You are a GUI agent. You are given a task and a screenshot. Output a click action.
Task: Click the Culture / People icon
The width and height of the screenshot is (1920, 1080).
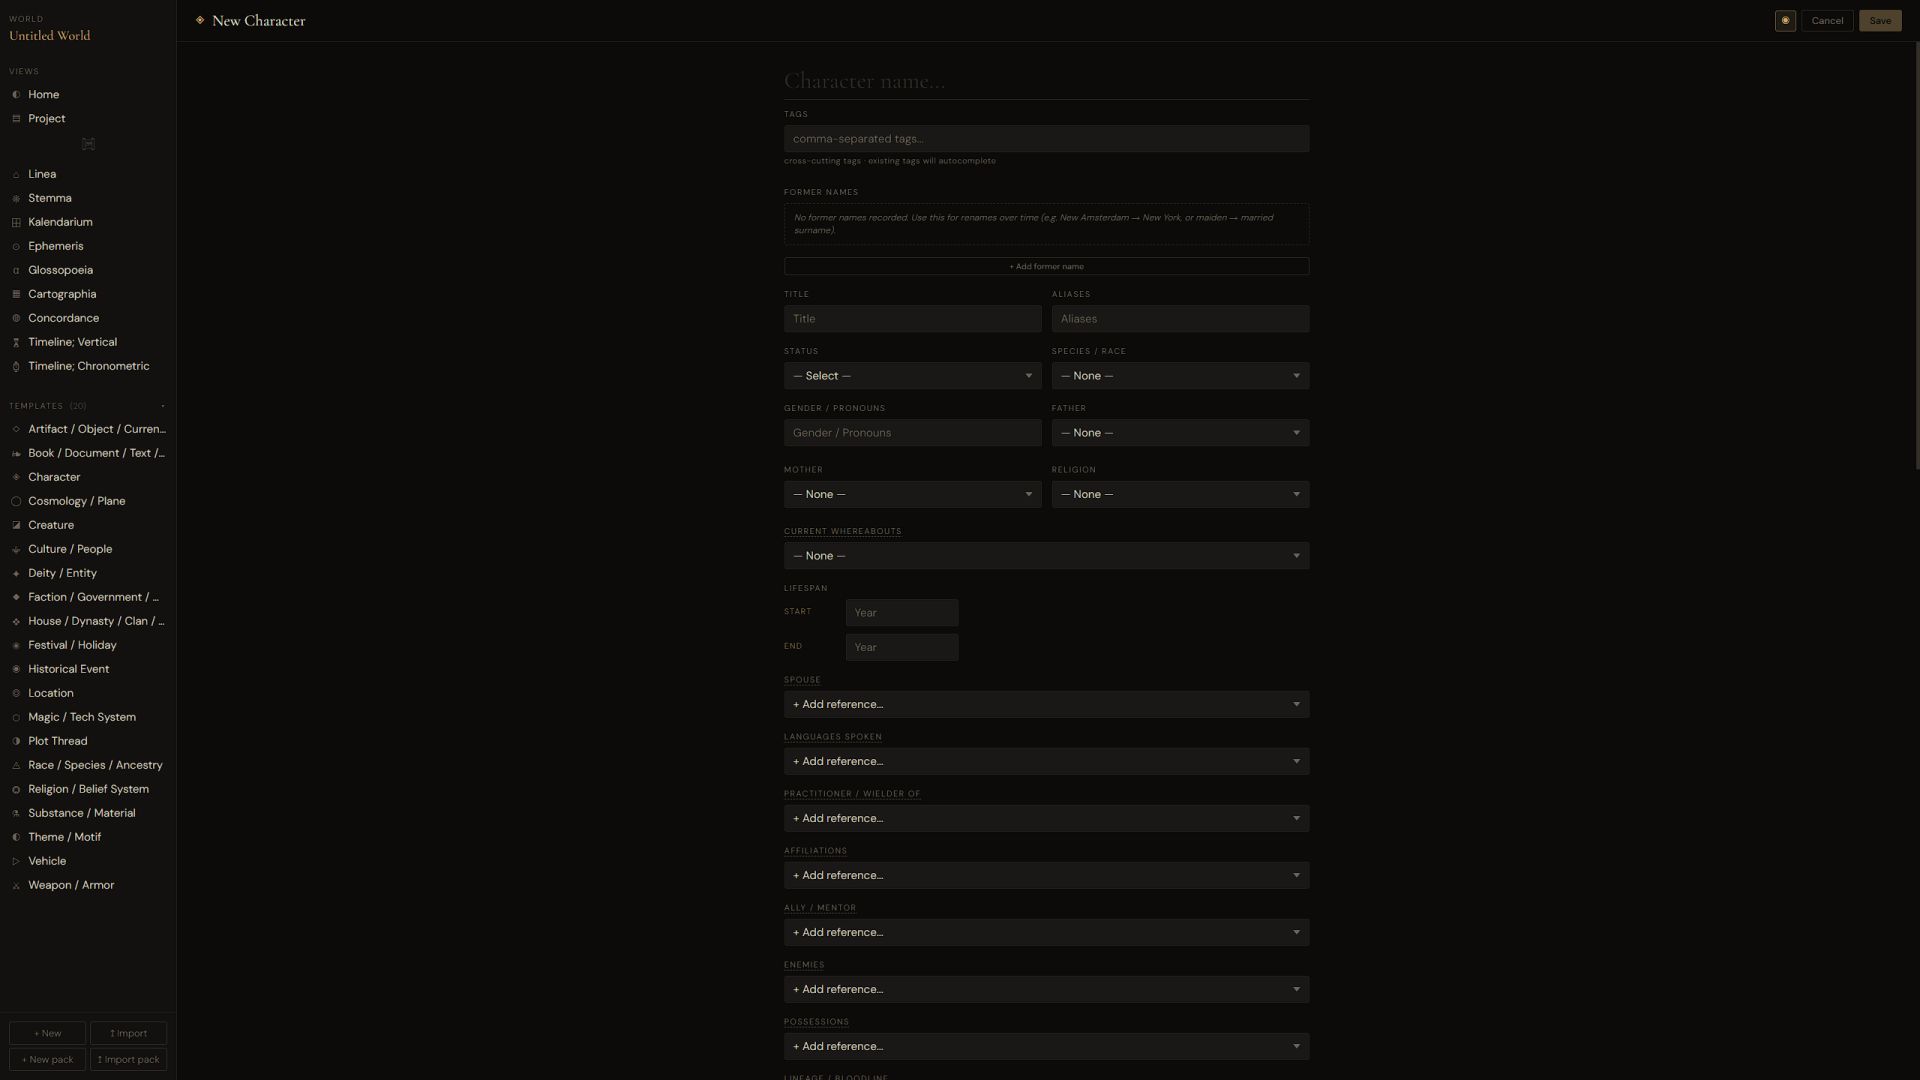click(x=16, y=550)
